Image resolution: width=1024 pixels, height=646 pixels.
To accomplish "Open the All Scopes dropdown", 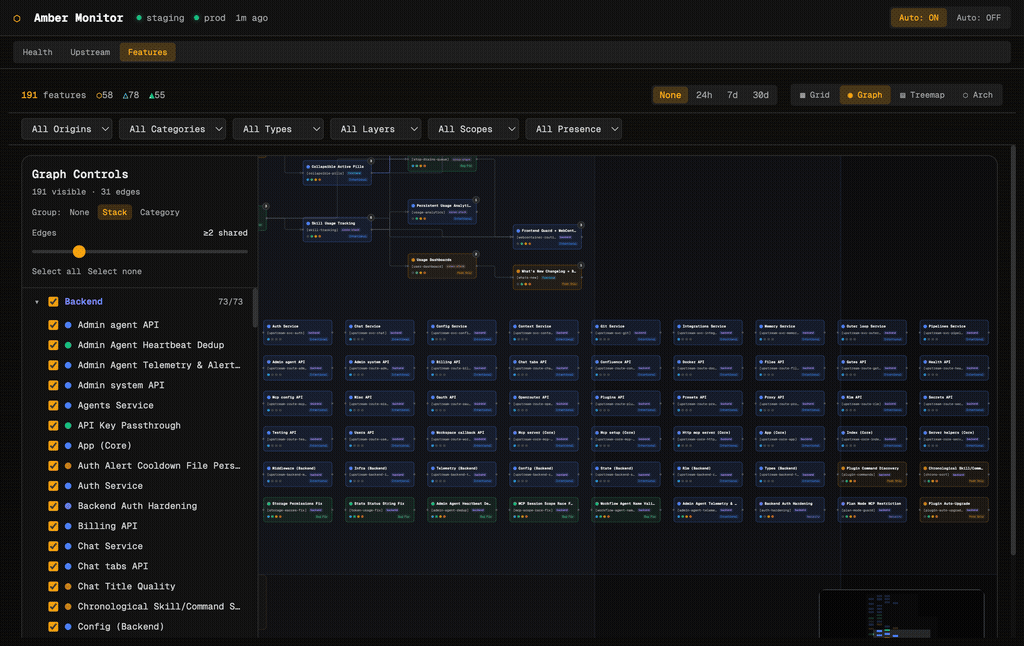I will point(473,129).
